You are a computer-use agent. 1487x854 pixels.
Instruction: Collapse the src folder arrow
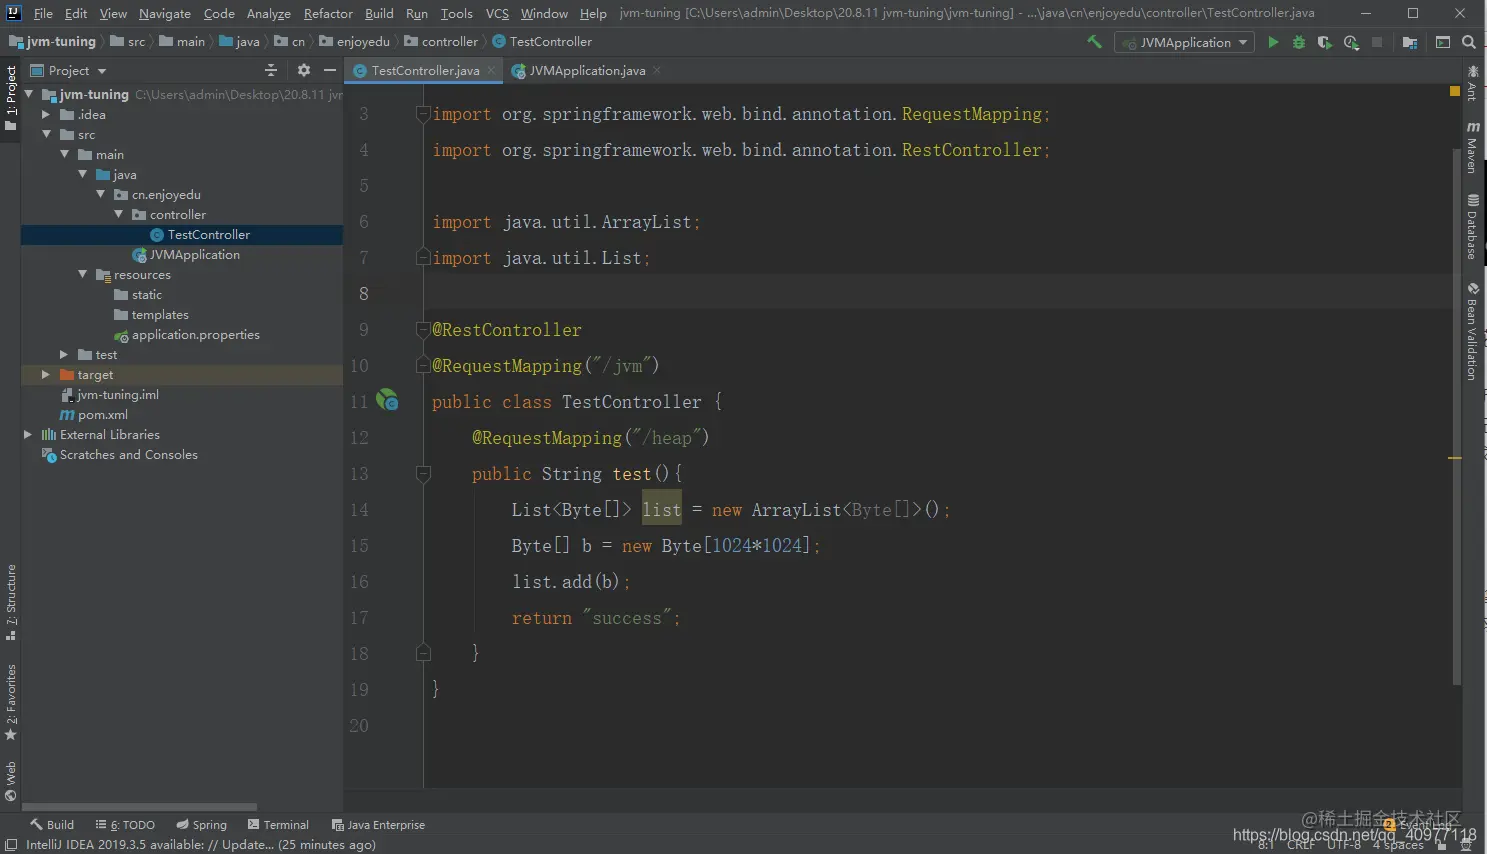[x=46, y=134]
